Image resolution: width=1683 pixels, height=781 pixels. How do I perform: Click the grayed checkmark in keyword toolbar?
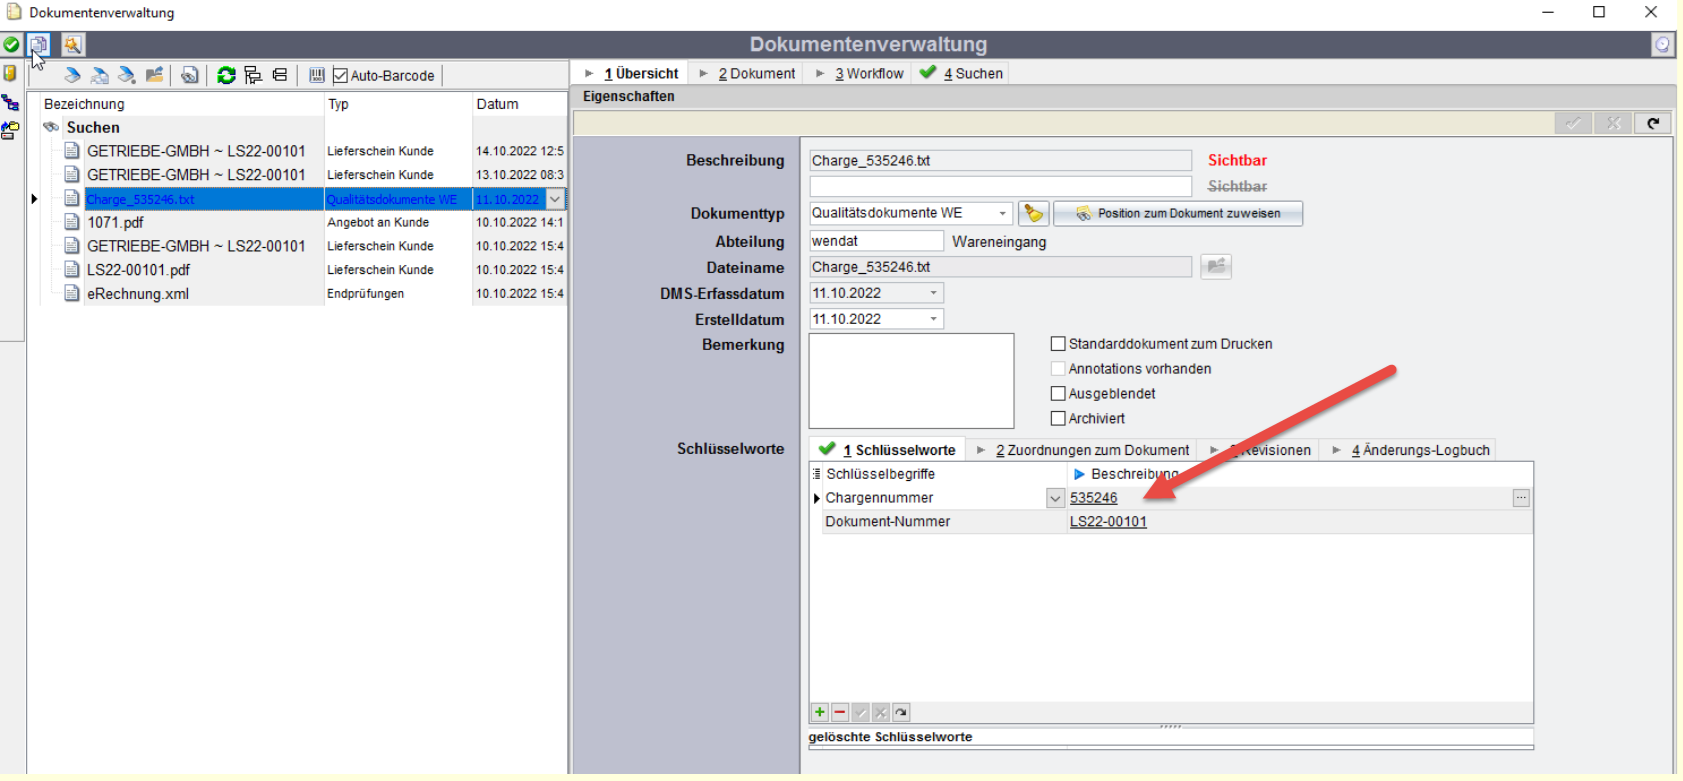(x=861, y=712)
